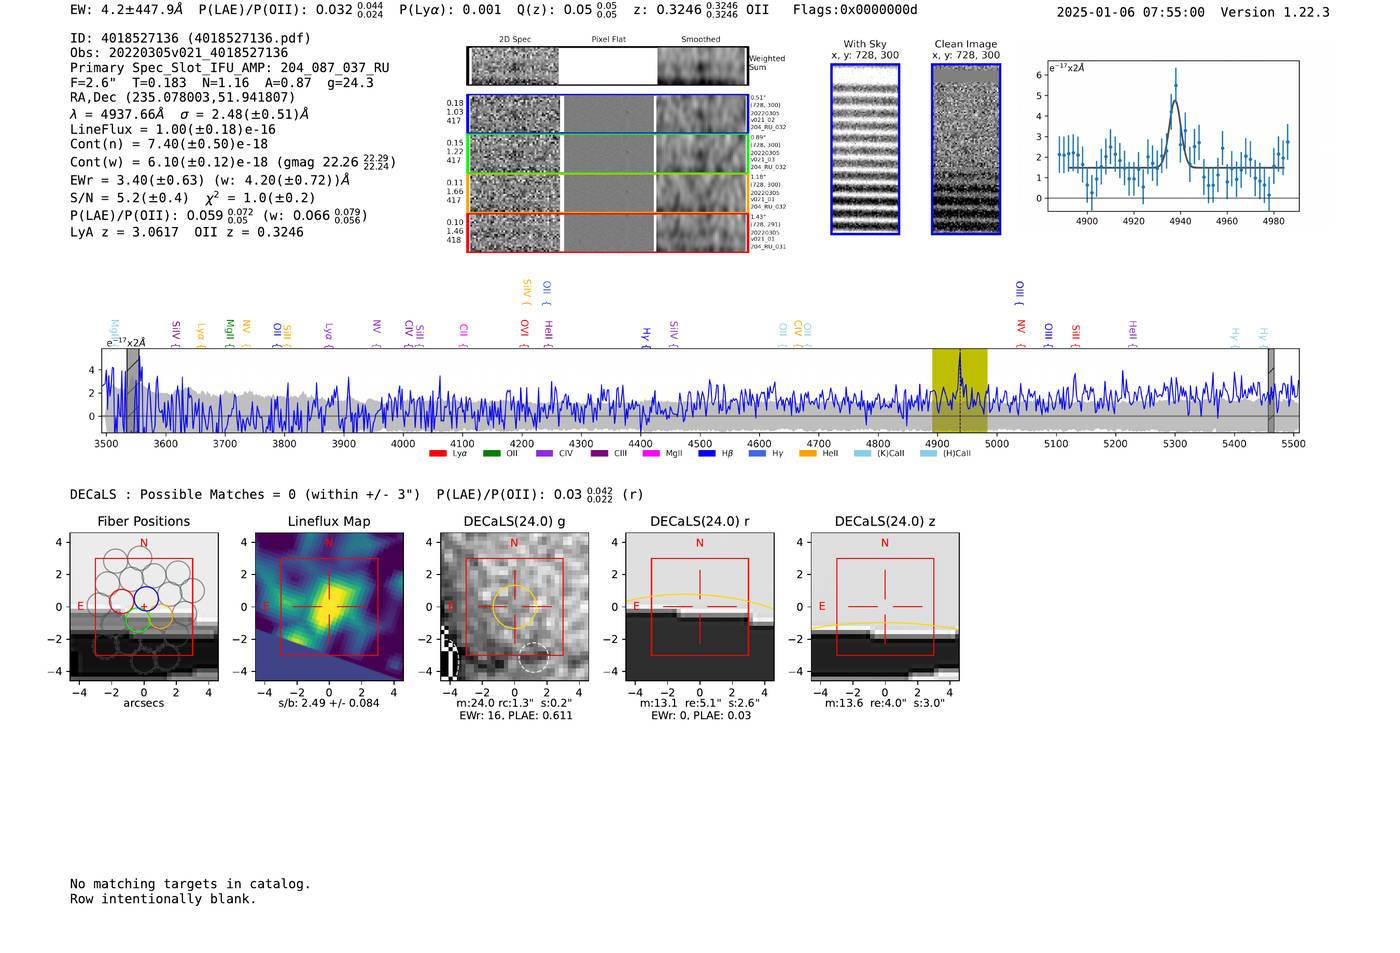Screen dimensions: 1400x953
Task: Select the Obs: 20220305v021_4018527136 text
Action: pos(179,53)
